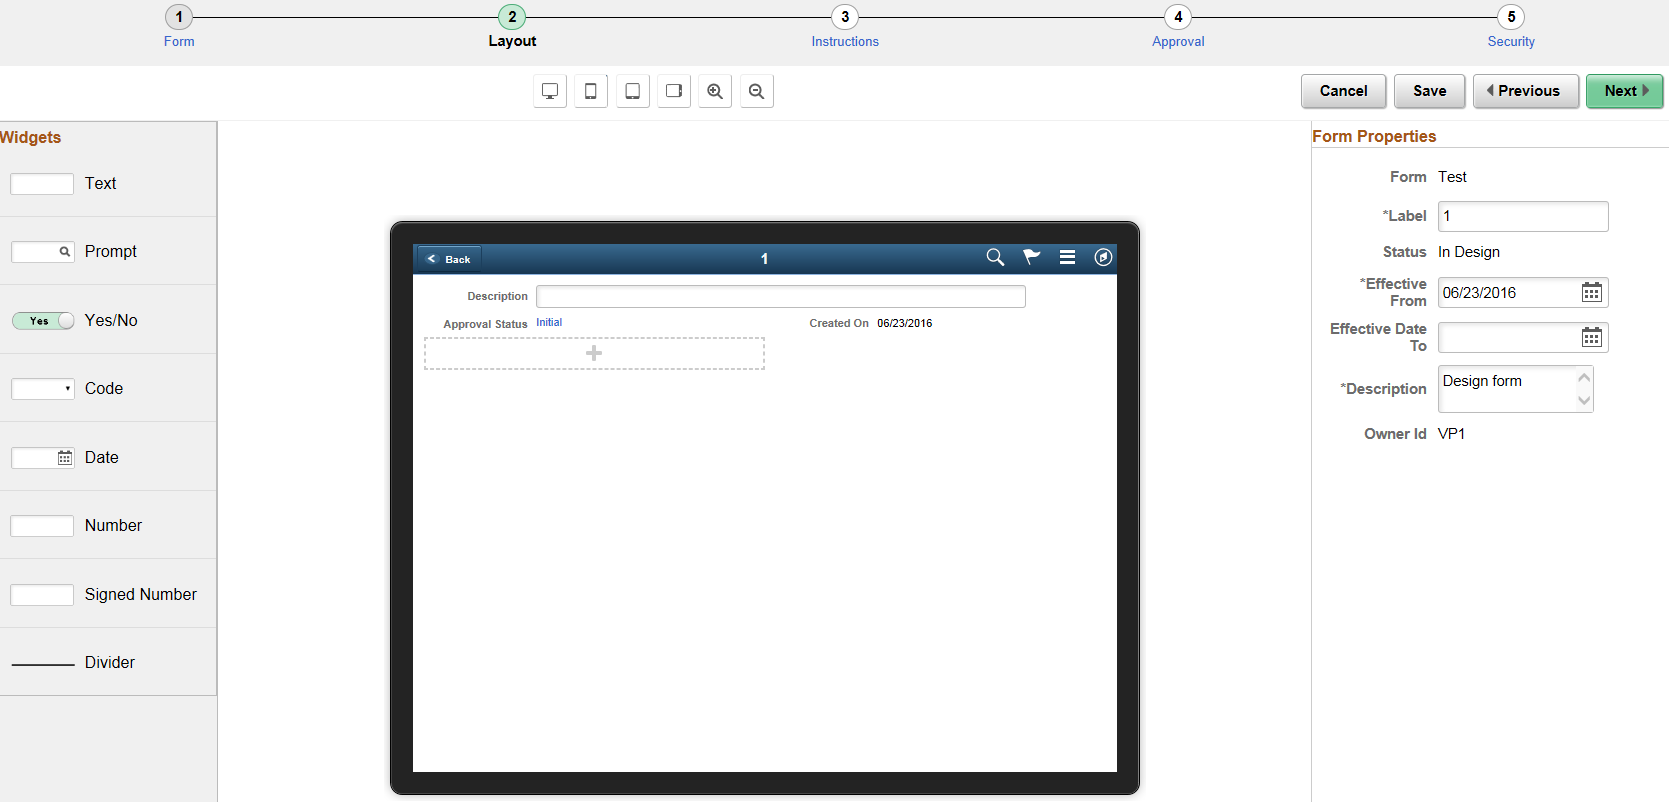
Task: Click the Label input field
Action: [1523, 216]
